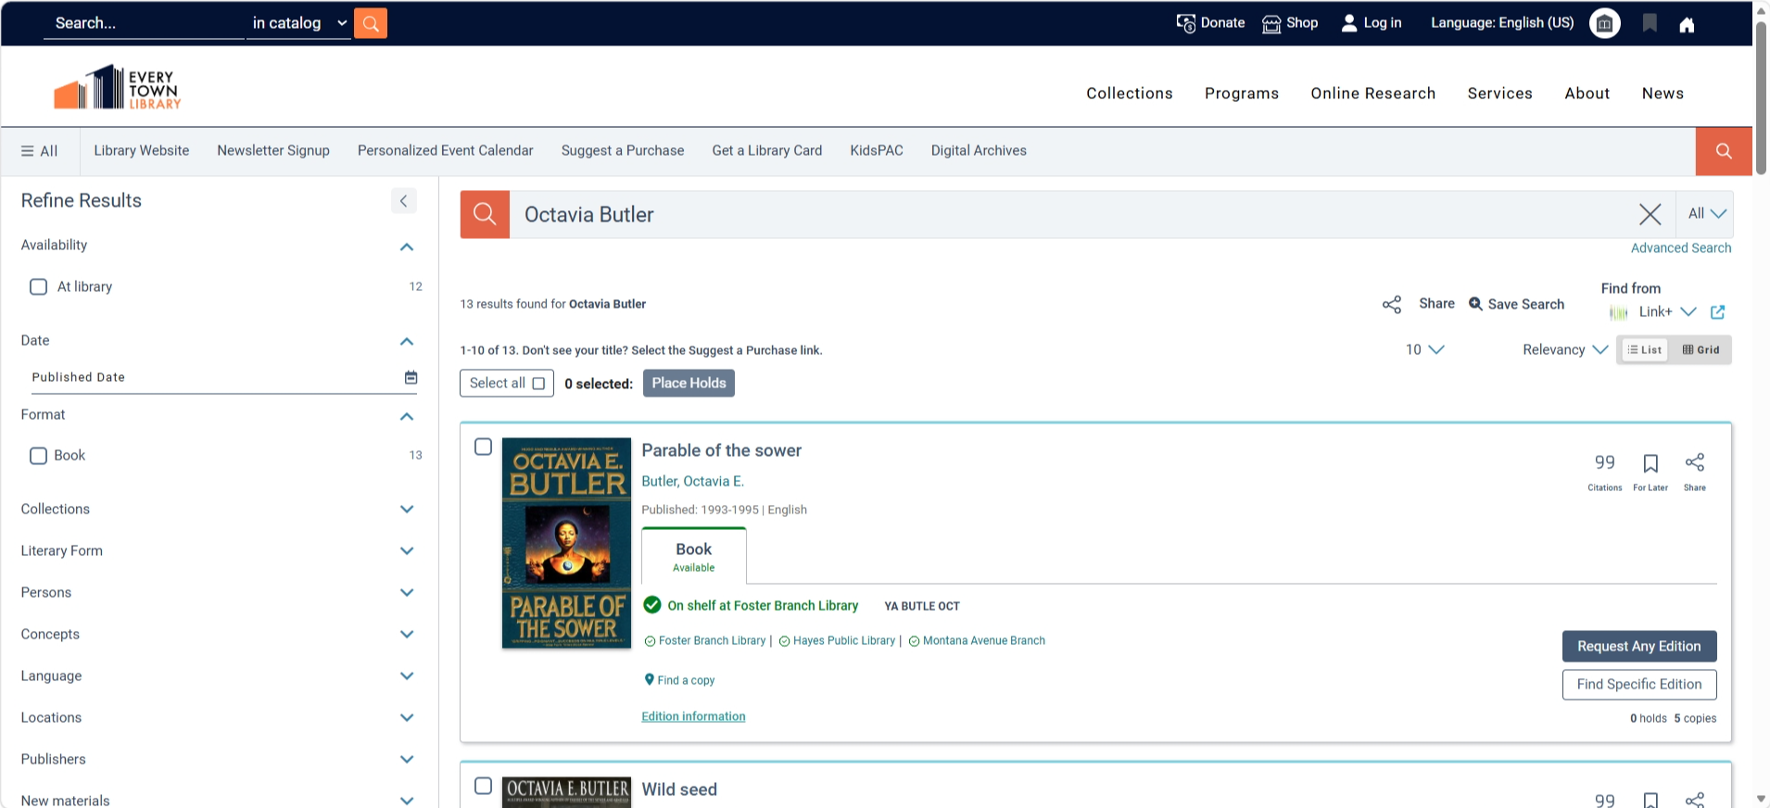View Citations for Parable of the sower
The width and height of the screenshot is (1770, 808).
pos(1605,472)
